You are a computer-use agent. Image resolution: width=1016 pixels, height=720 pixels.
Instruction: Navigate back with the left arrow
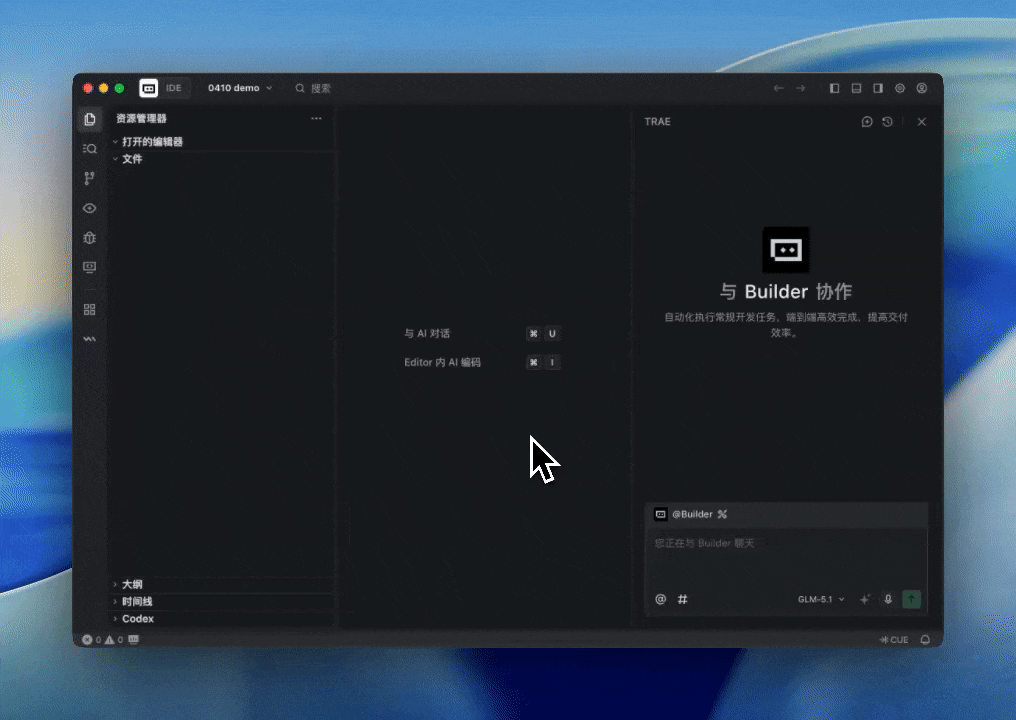[x=779, y=88]
